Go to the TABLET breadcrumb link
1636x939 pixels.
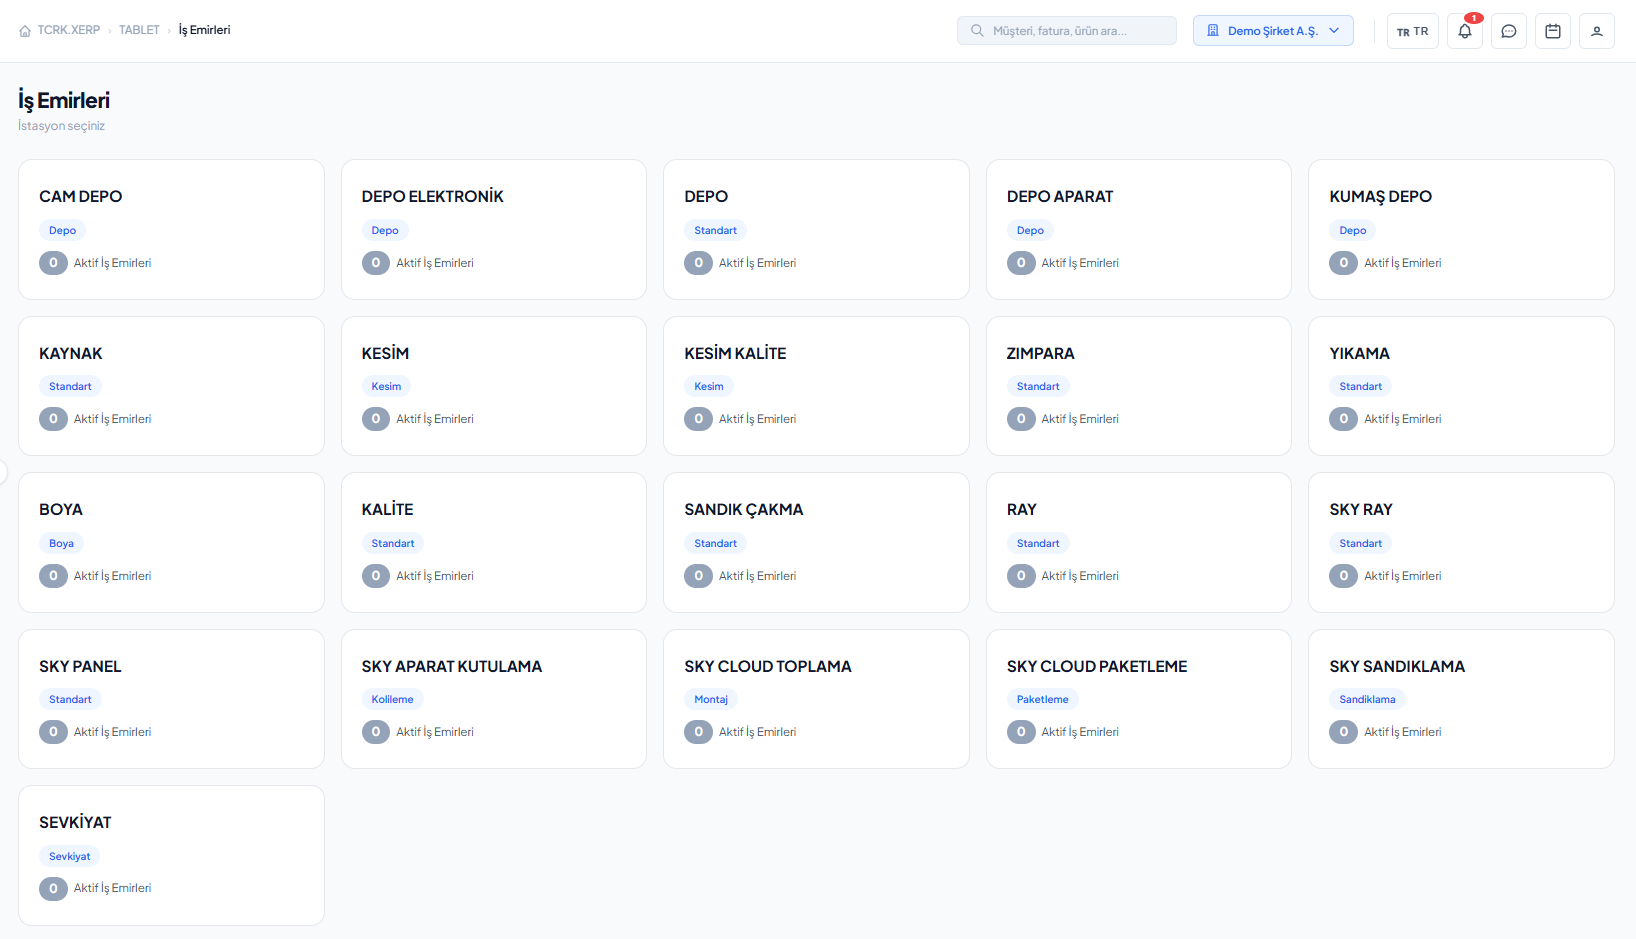139,30
